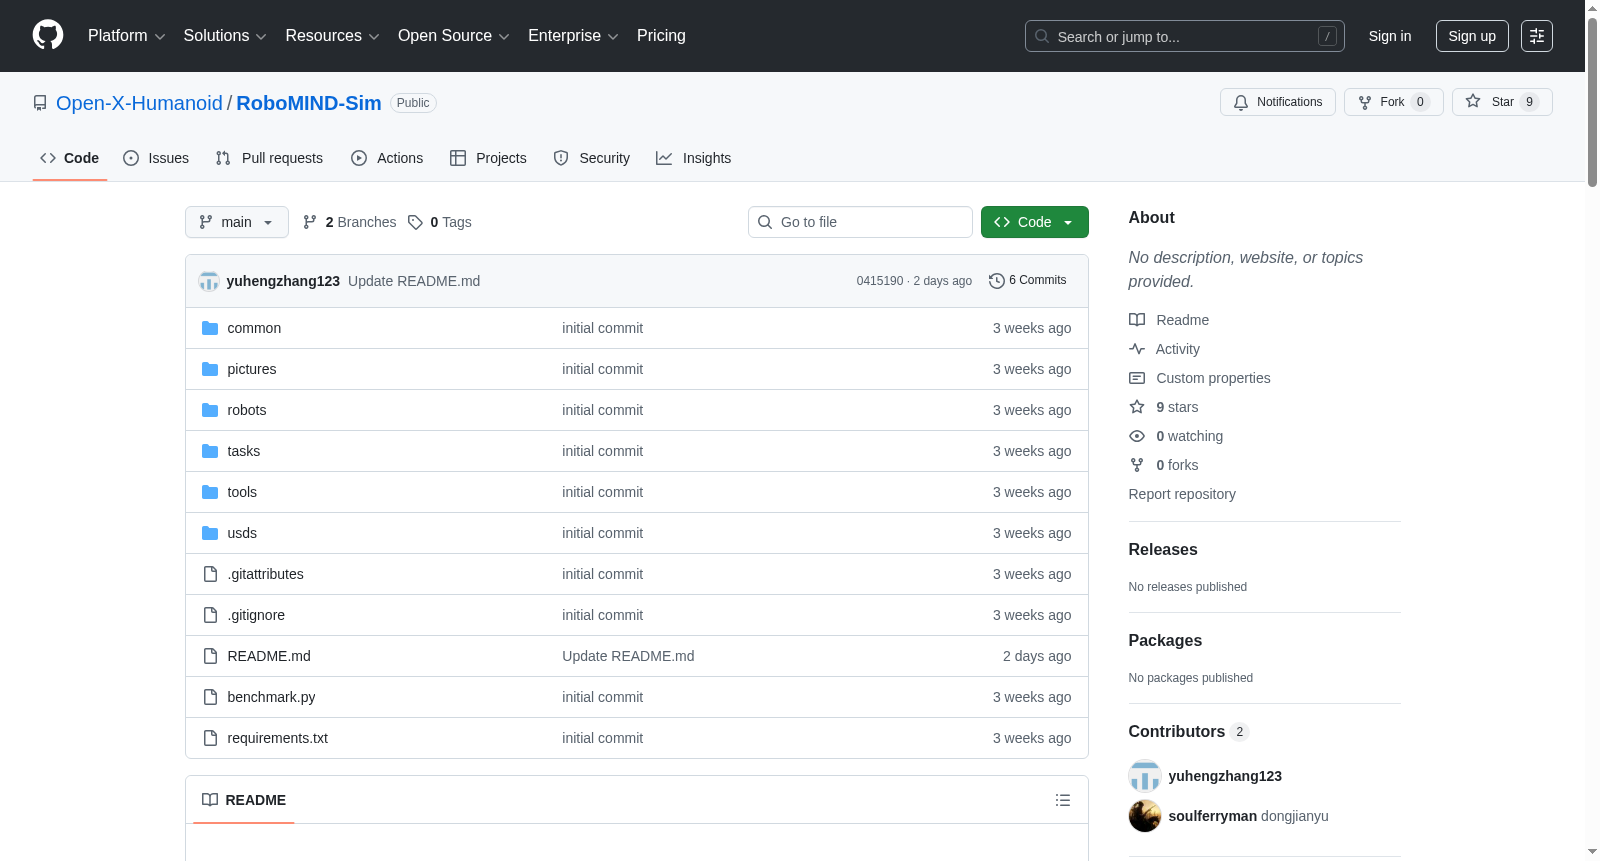This screenshot has height=861, width=1600.
Task: Open README.md in the file list
Action: click(x=269, y=656)
